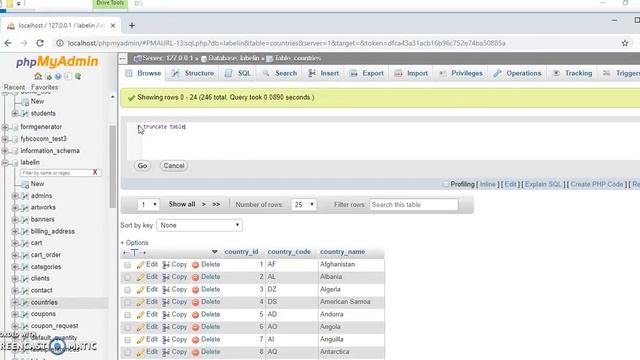Click Copy icon for Andorra row
Image resolution: width=640 pixels, height=360 pixels.
[166, 315]
